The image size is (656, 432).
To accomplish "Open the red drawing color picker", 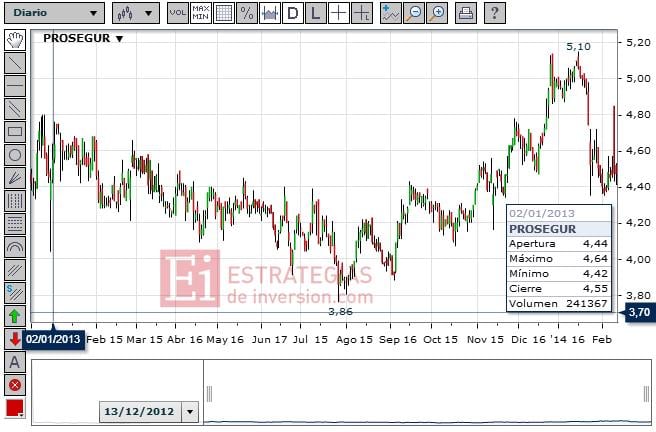I will pyautogui.click(x=15, y=408).
